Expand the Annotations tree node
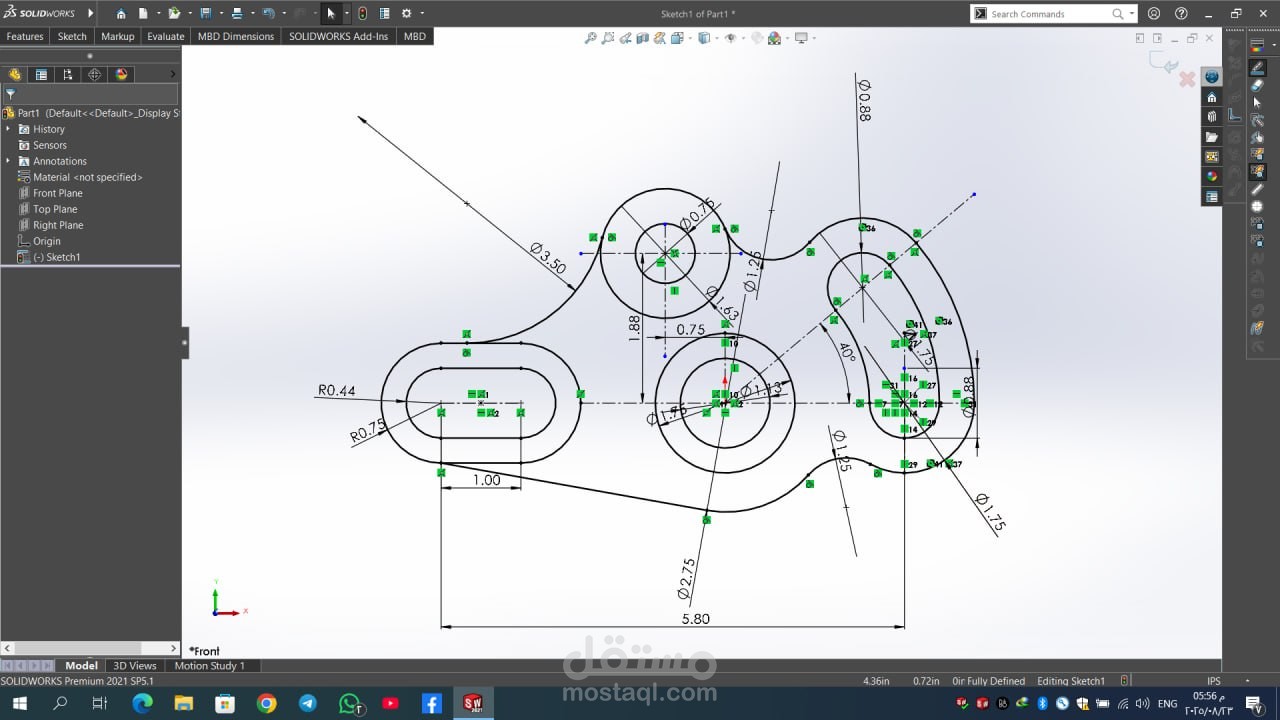Screen dimensions: 1280x720 8,161
